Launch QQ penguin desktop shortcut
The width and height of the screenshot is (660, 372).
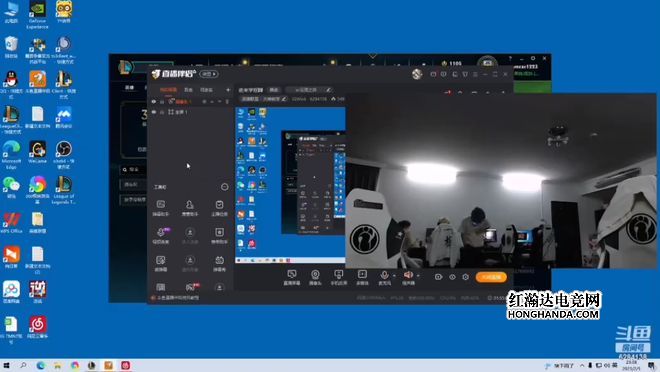[x=11, y=84]
